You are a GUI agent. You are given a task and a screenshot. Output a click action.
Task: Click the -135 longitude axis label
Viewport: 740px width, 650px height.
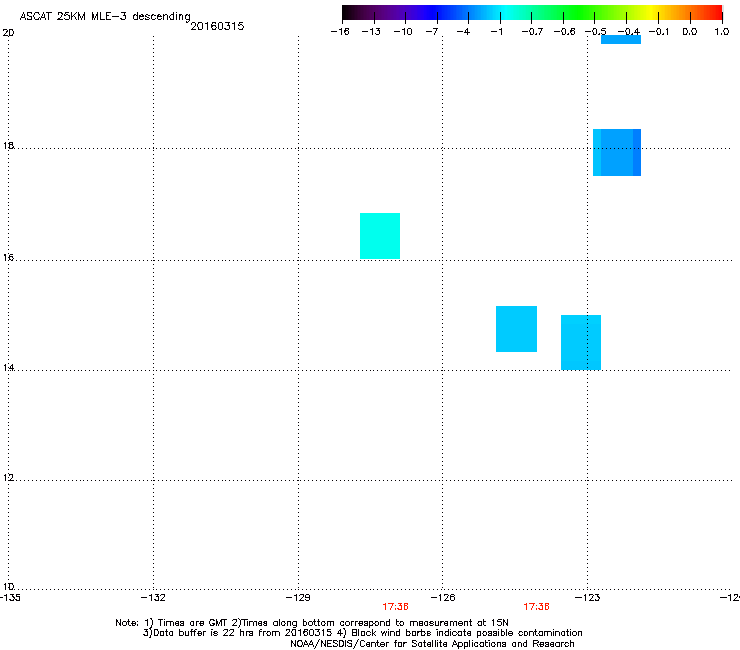(10, 598)
